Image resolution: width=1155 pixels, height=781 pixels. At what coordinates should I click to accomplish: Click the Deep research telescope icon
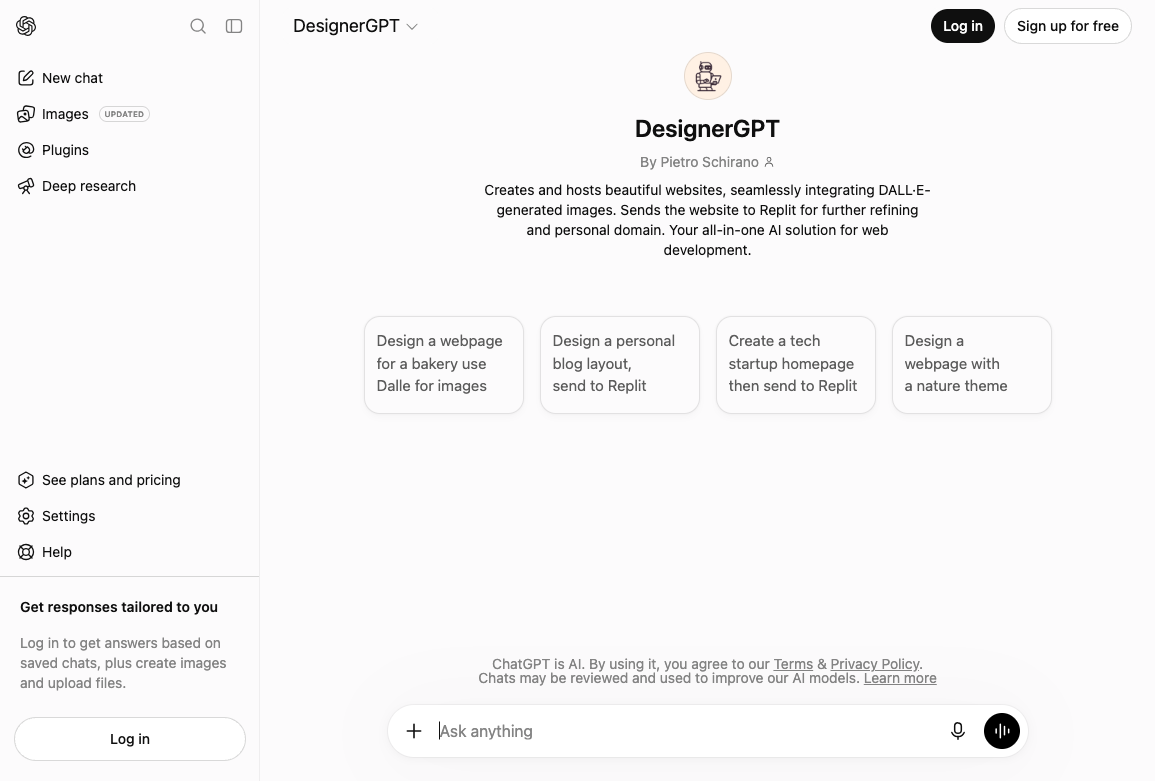point(26,186)
